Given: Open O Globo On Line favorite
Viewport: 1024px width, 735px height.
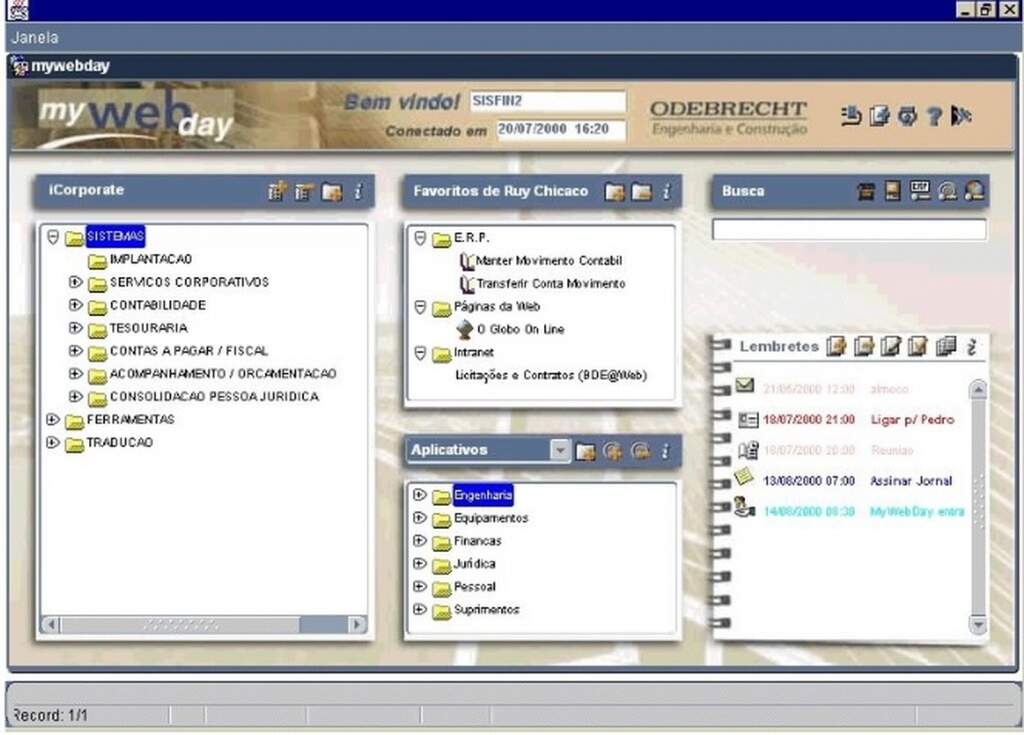Looking at the screenshot, I should [x=520, y=329].
